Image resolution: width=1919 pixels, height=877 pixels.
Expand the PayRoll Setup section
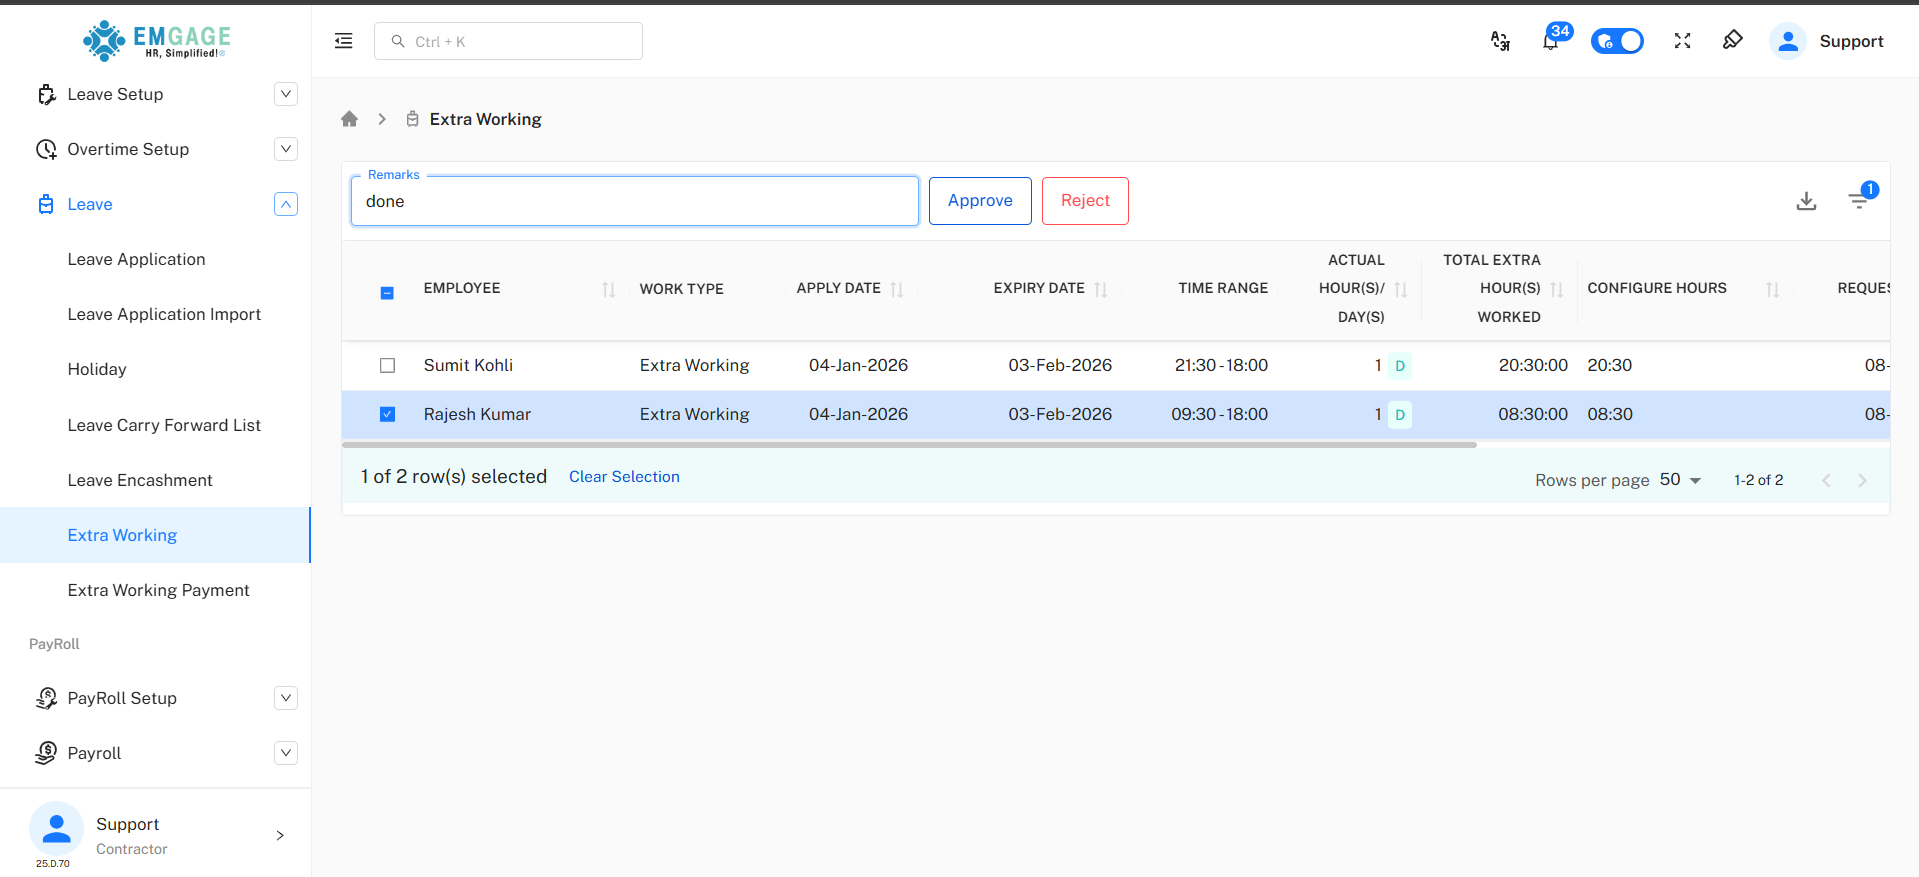coord(285,698)
